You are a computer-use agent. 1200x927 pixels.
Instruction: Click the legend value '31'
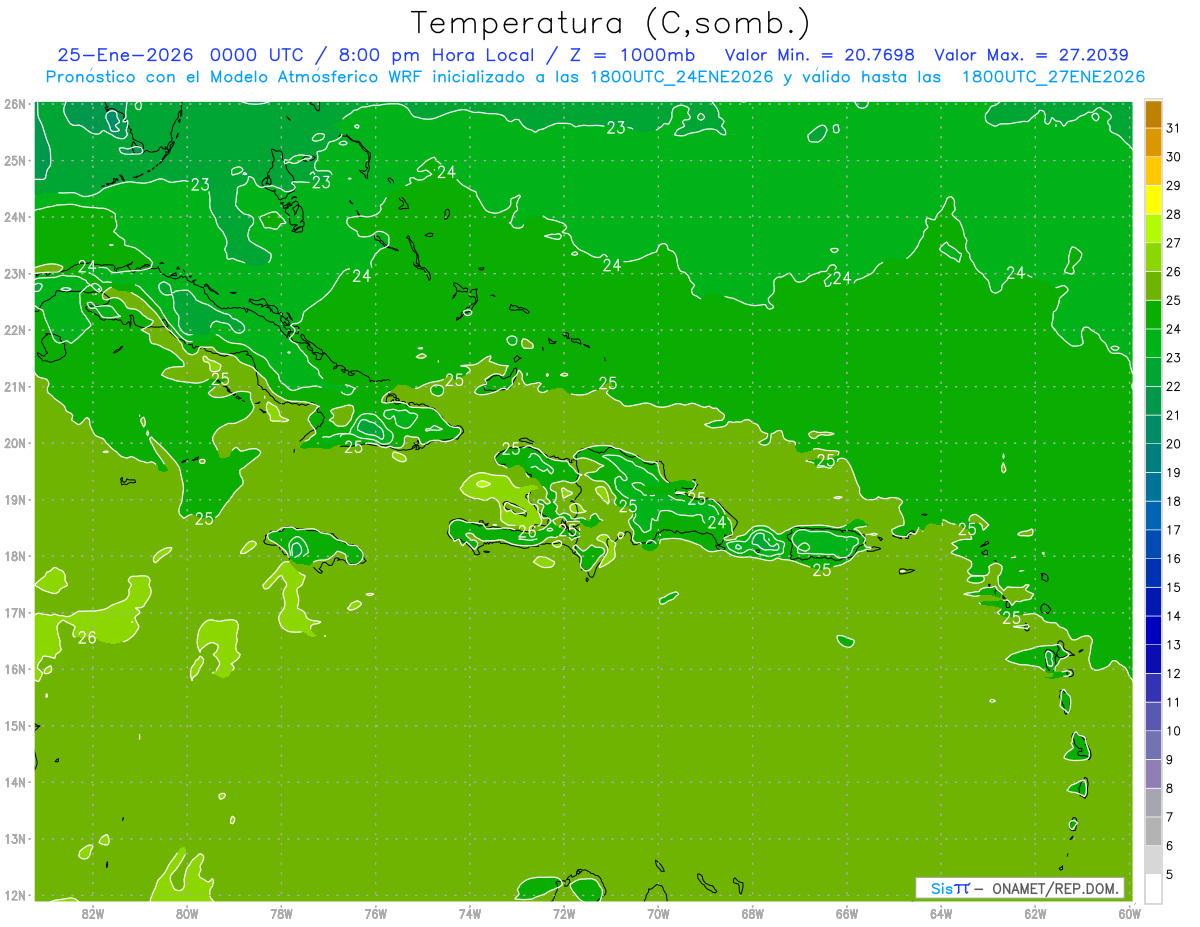click(x=1173, y=128)
